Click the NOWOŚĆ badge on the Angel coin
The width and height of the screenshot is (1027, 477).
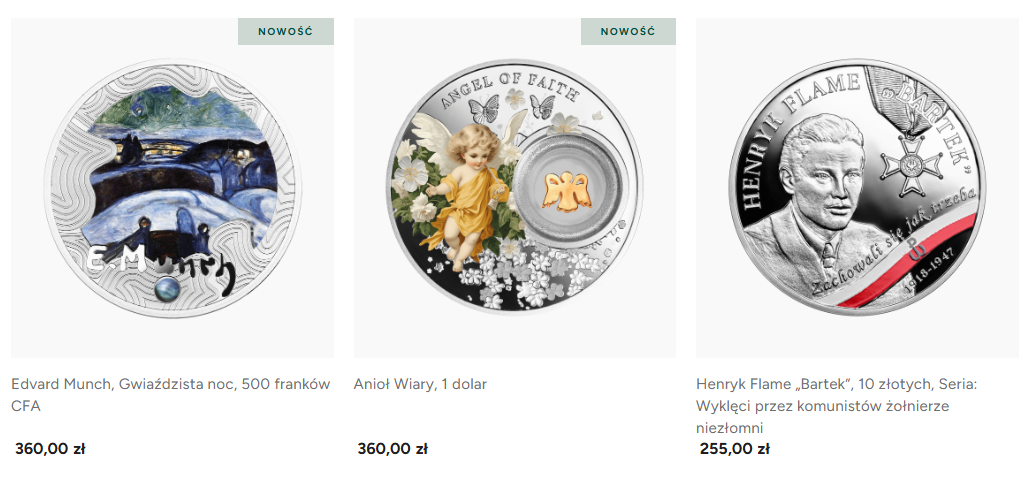pos(628,31)
